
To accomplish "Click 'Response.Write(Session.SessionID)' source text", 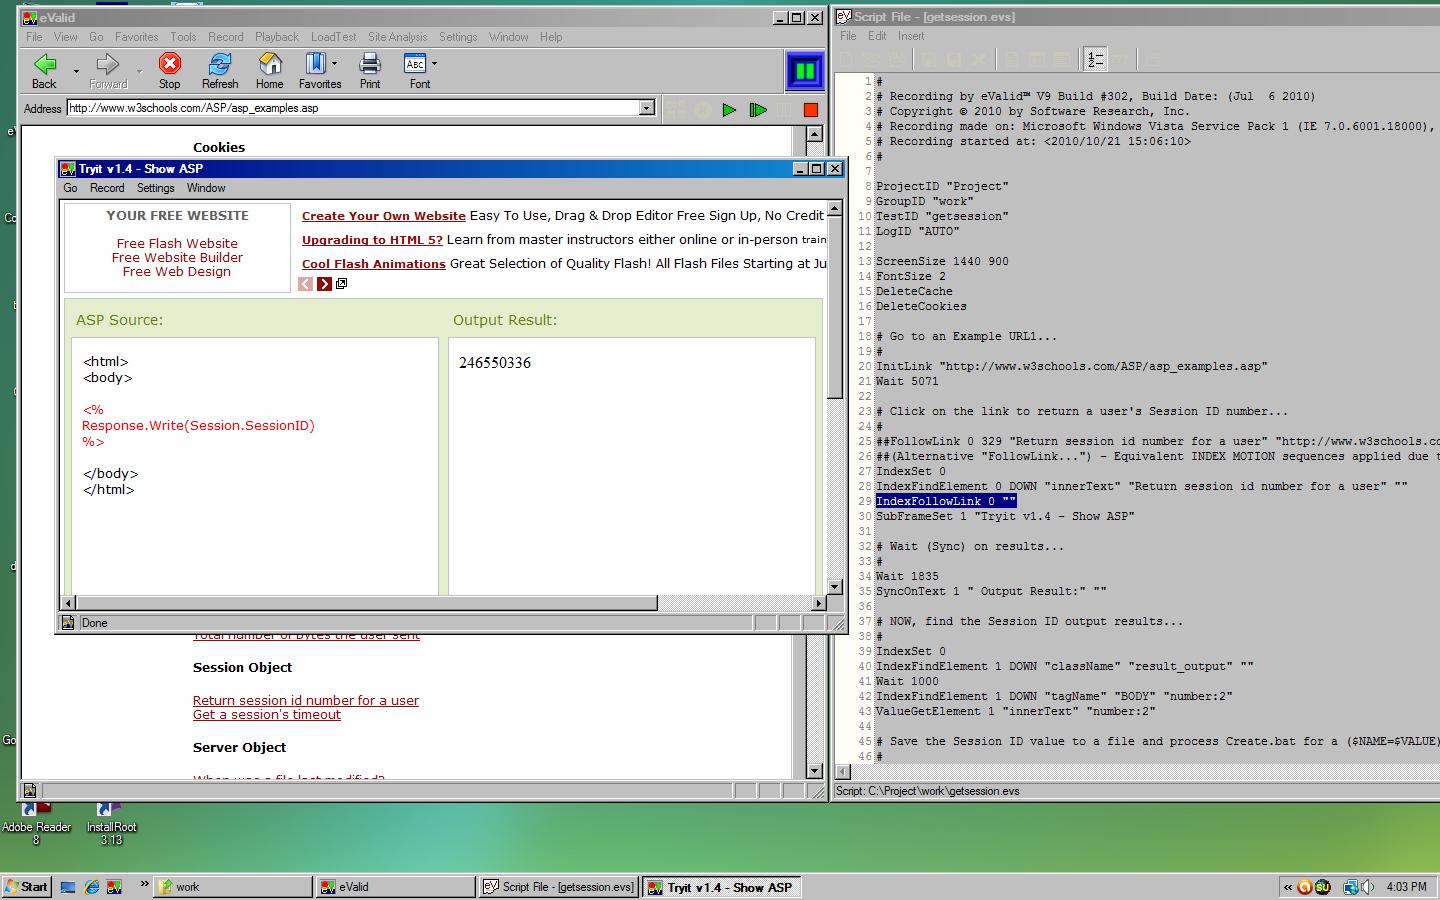I will pyautogui.click(x=198, y=426).
